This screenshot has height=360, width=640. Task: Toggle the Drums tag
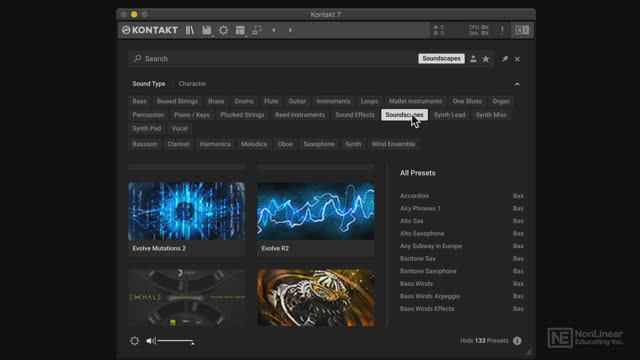coord(244,101)
